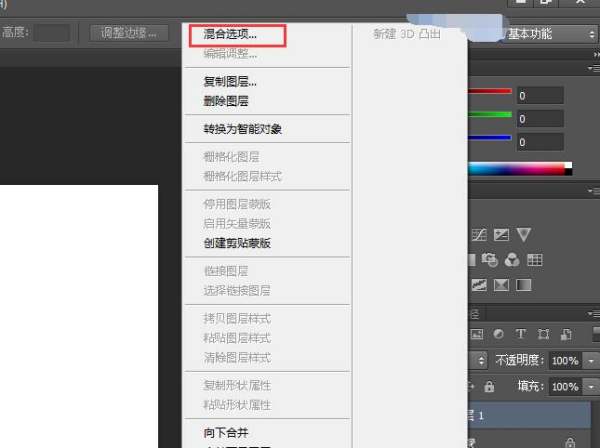Open the 填充 slider dropdown arrow
Image resolution: width=600 pixels, height=448 pixels.
click(591, 386)
